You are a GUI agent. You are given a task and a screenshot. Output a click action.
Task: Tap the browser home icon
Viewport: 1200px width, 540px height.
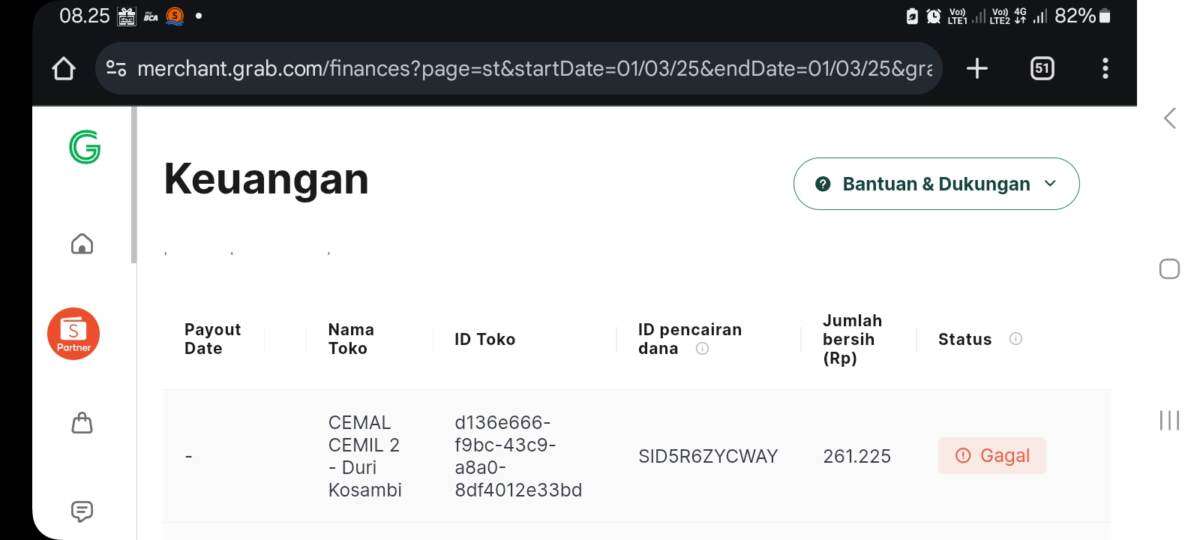pyautogui.click(x=63, y=68)
